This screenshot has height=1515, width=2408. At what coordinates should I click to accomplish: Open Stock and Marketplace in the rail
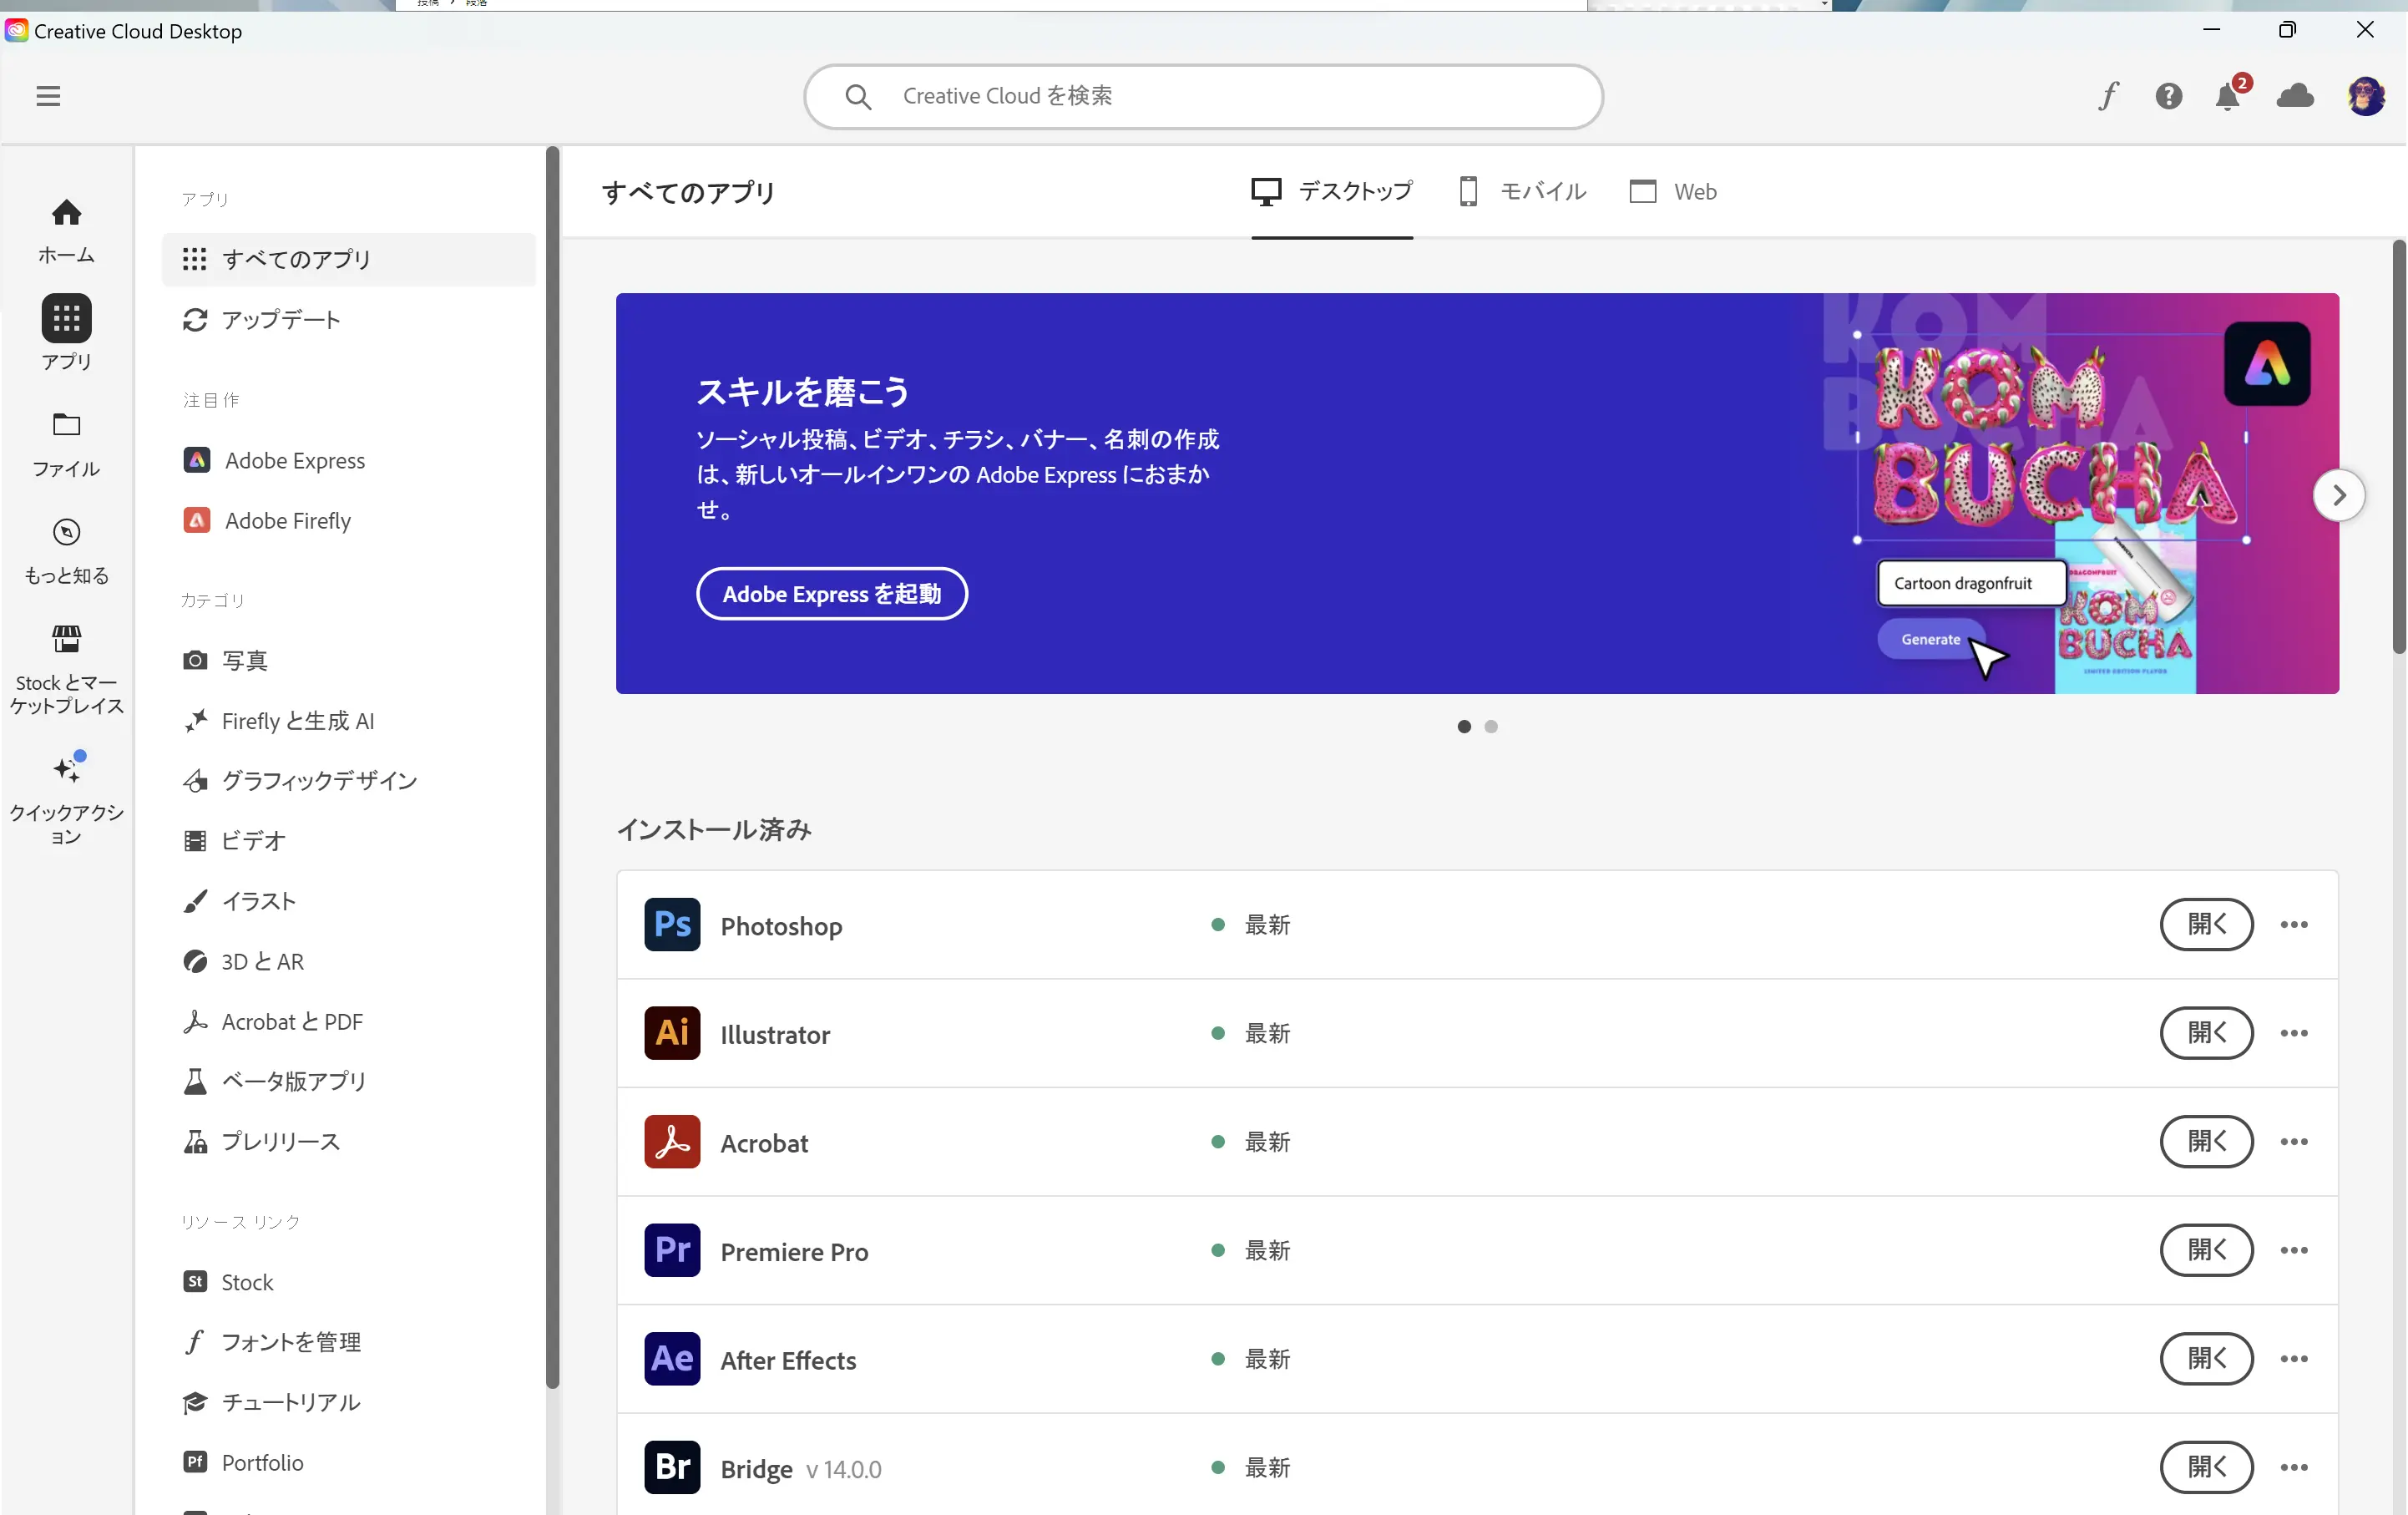66,668
